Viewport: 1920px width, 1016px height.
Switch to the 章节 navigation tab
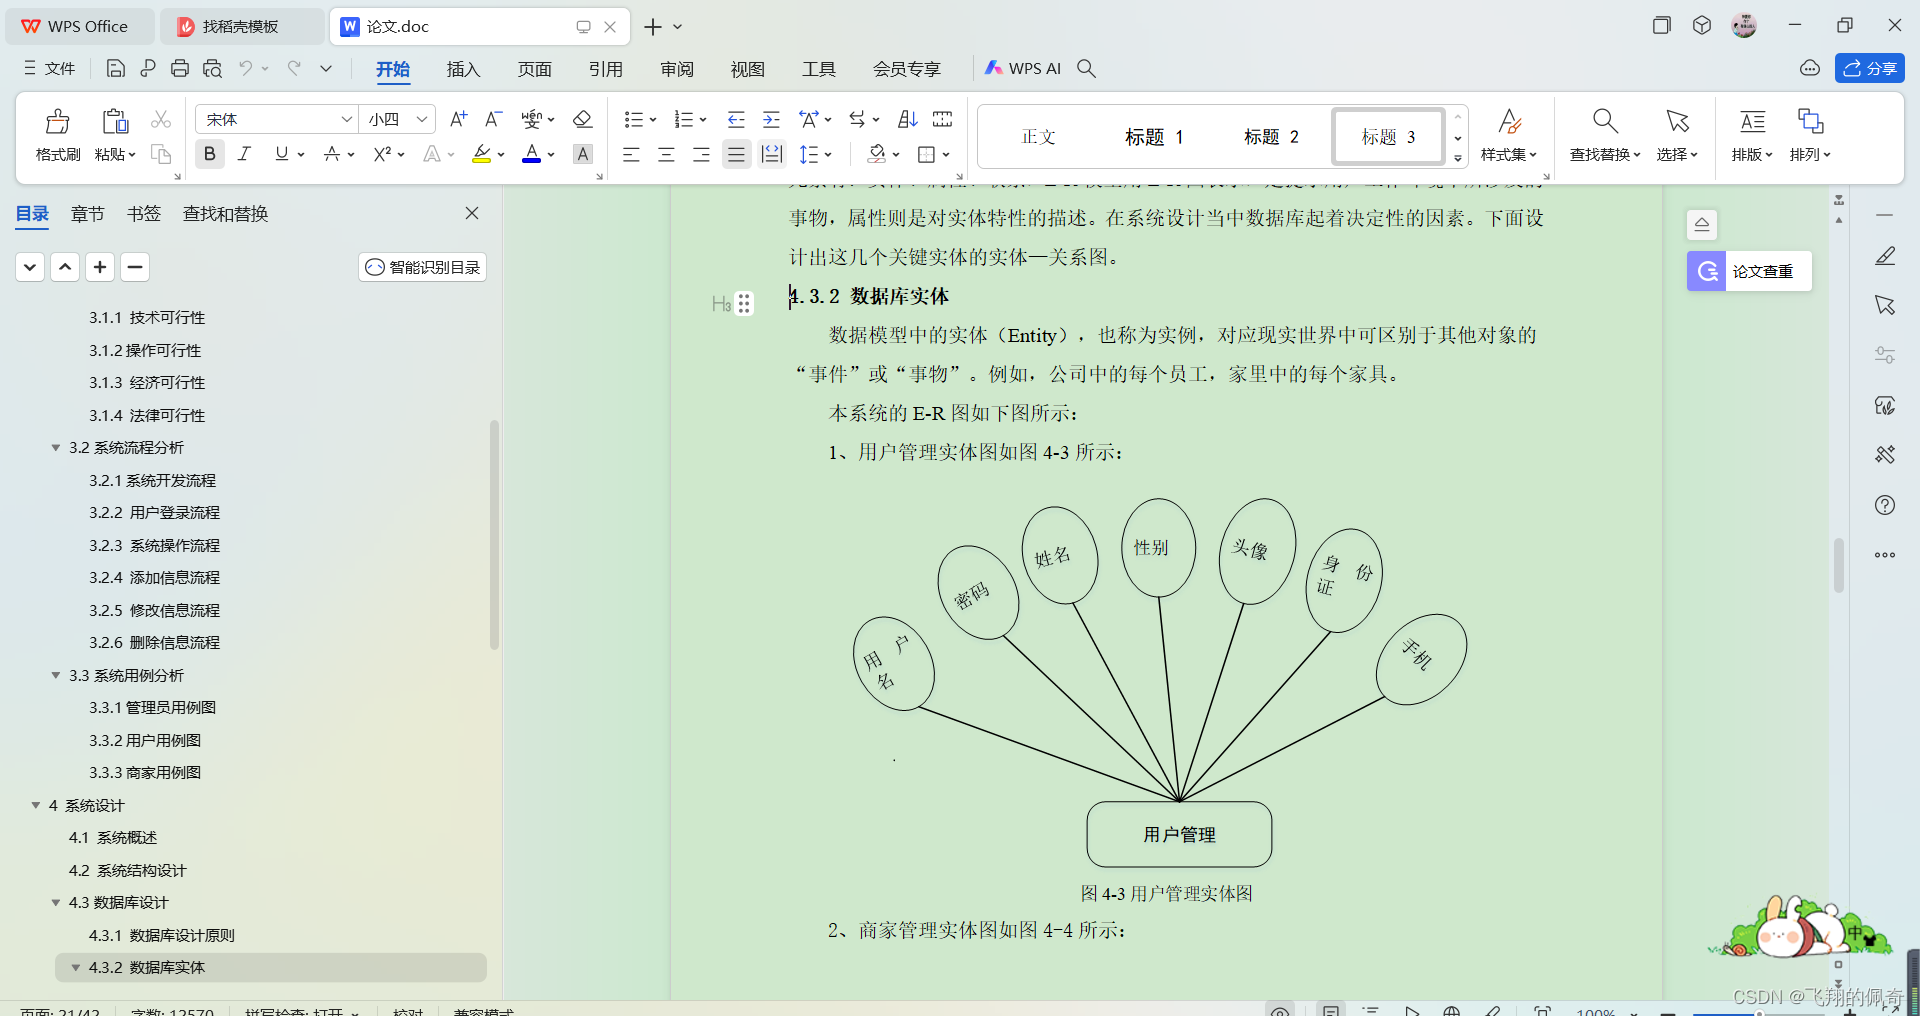click(88, 214)
